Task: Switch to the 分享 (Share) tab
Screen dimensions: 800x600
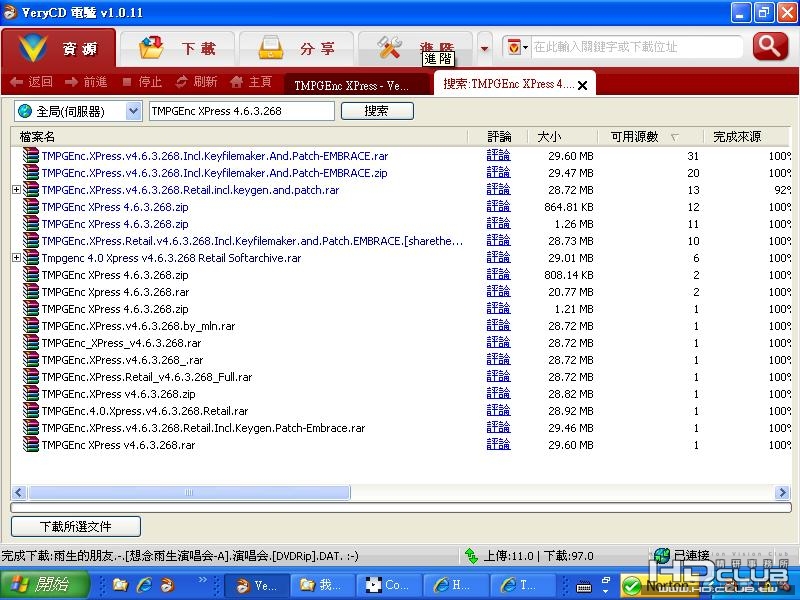Action: (x=296, y=48)
